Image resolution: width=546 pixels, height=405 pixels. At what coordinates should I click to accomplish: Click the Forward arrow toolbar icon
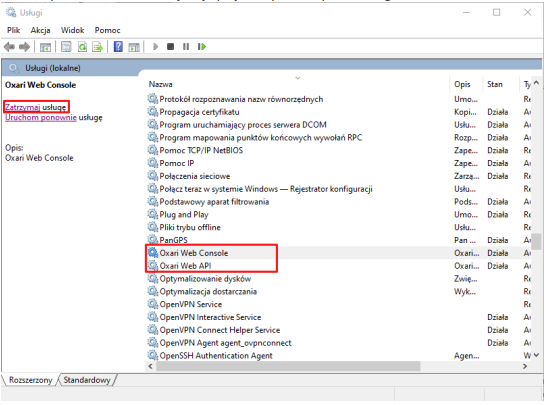[x=24, y=47]
